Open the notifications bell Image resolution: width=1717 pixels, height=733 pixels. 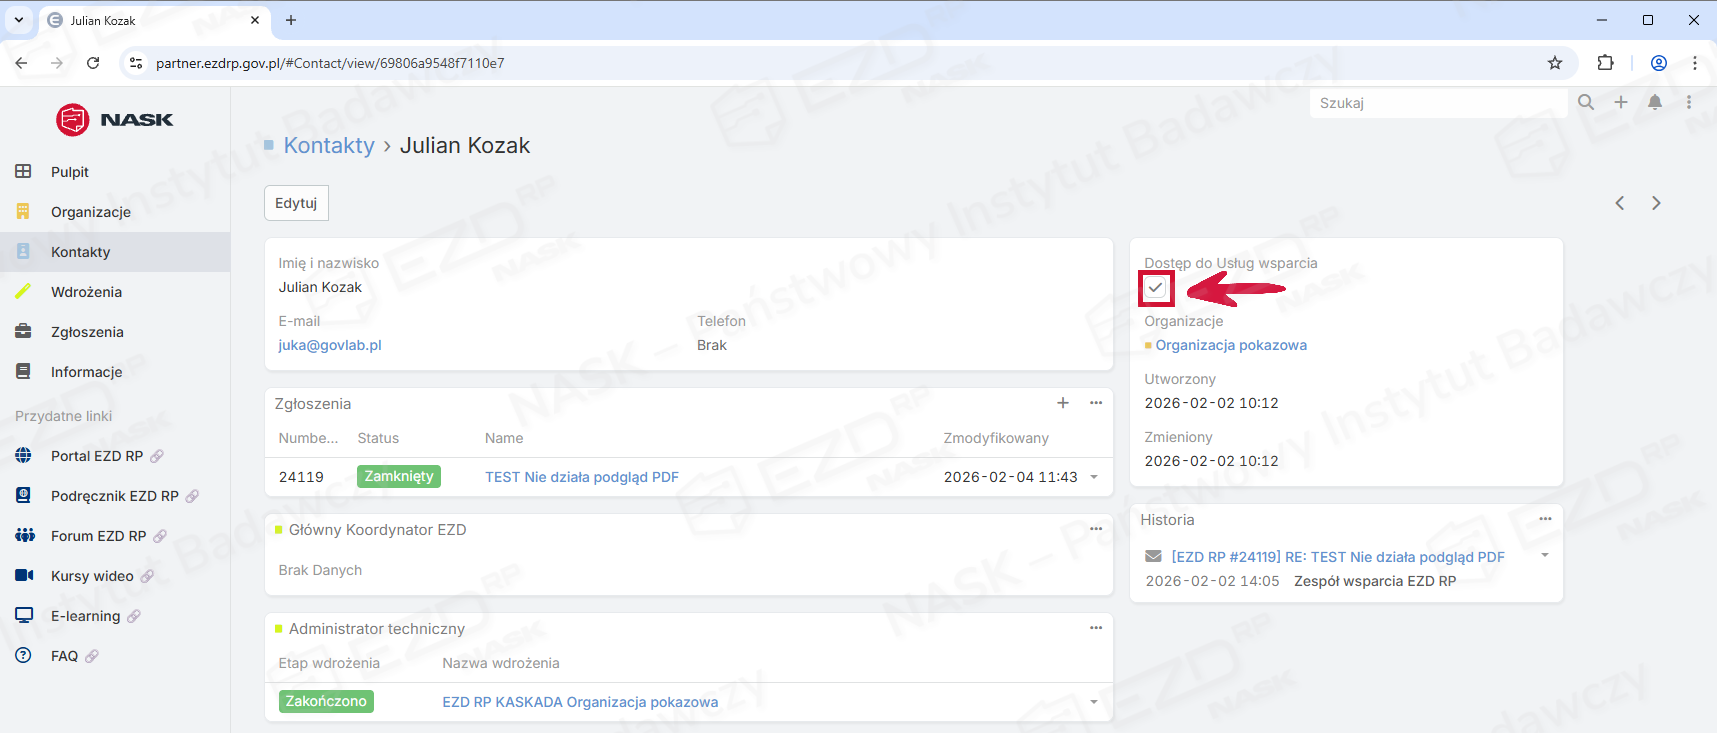[x=1655, y=102]
